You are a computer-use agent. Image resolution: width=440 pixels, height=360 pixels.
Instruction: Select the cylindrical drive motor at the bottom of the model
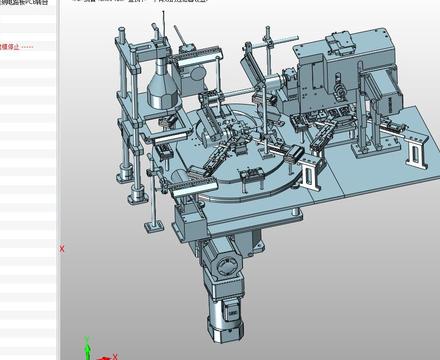click(225, 319)
